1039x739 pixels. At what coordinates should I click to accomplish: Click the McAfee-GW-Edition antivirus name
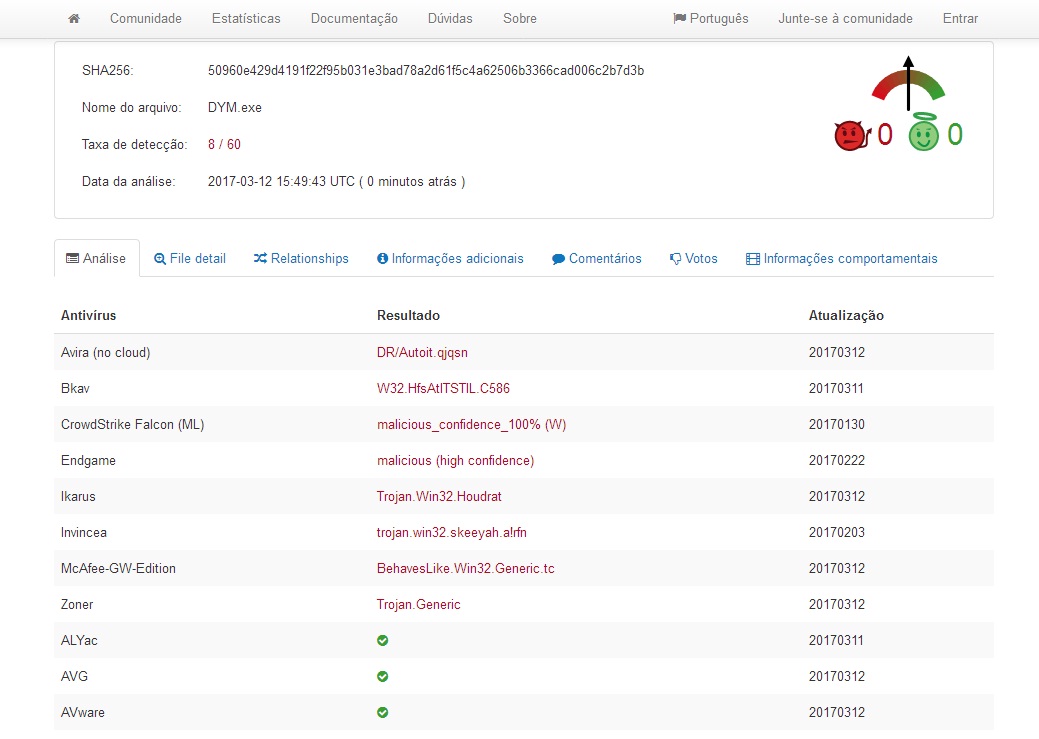(118, 568)
